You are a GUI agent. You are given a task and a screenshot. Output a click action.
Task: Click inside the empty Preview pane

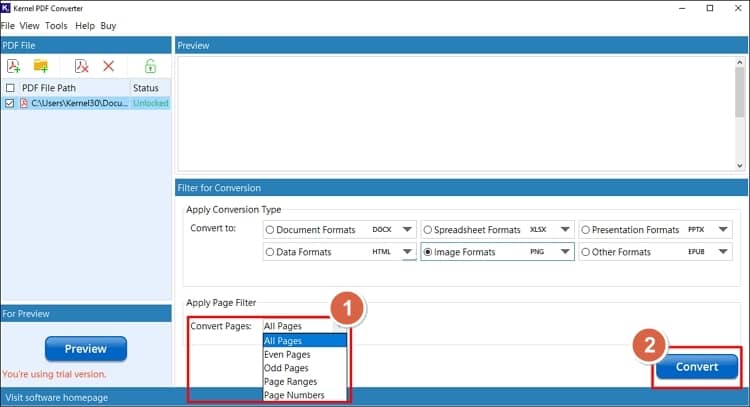pyautogui.click(x=457, y=114)
